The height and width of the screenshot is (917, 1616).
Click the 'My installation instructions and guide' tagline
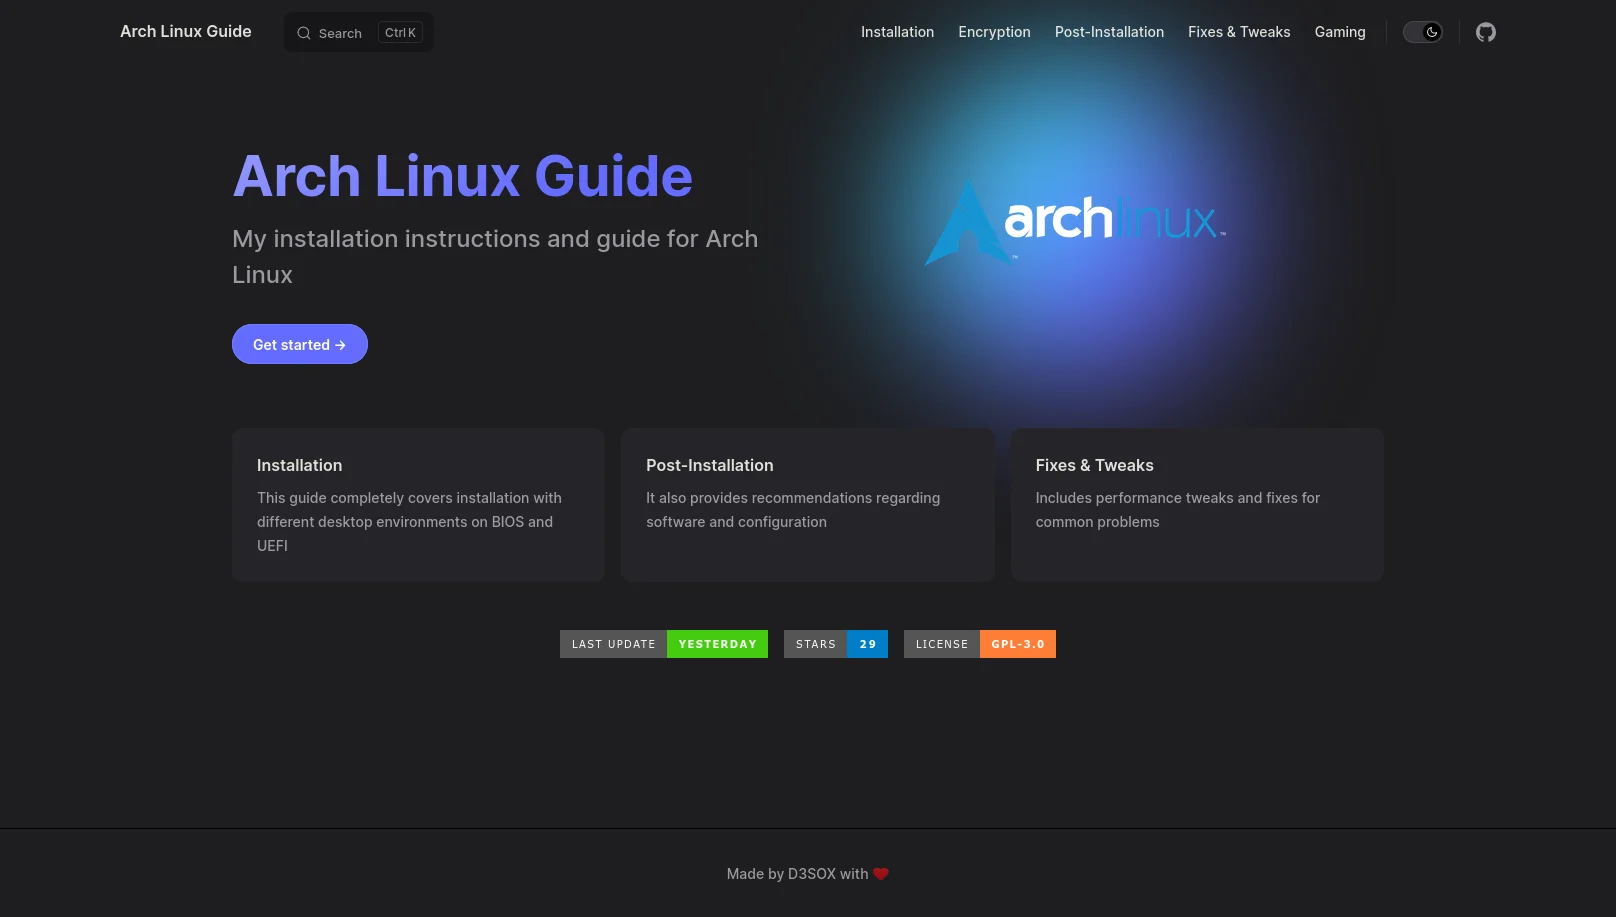click(x=495, y=257)
